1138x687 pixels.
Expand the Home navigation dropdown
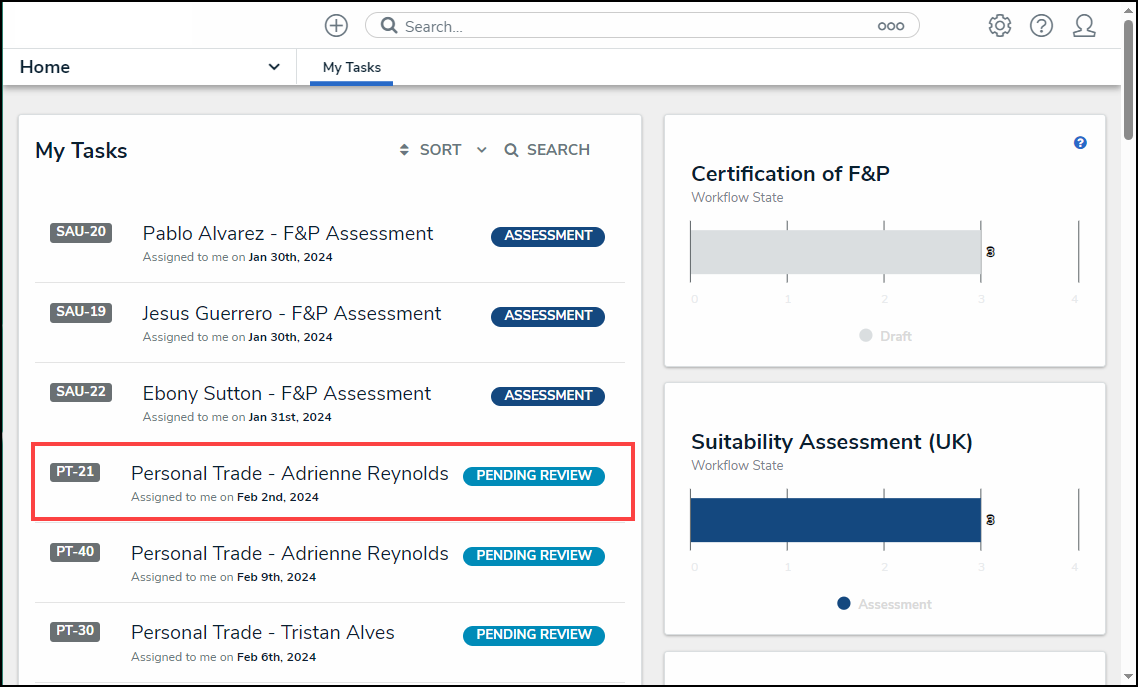point(274,67)
